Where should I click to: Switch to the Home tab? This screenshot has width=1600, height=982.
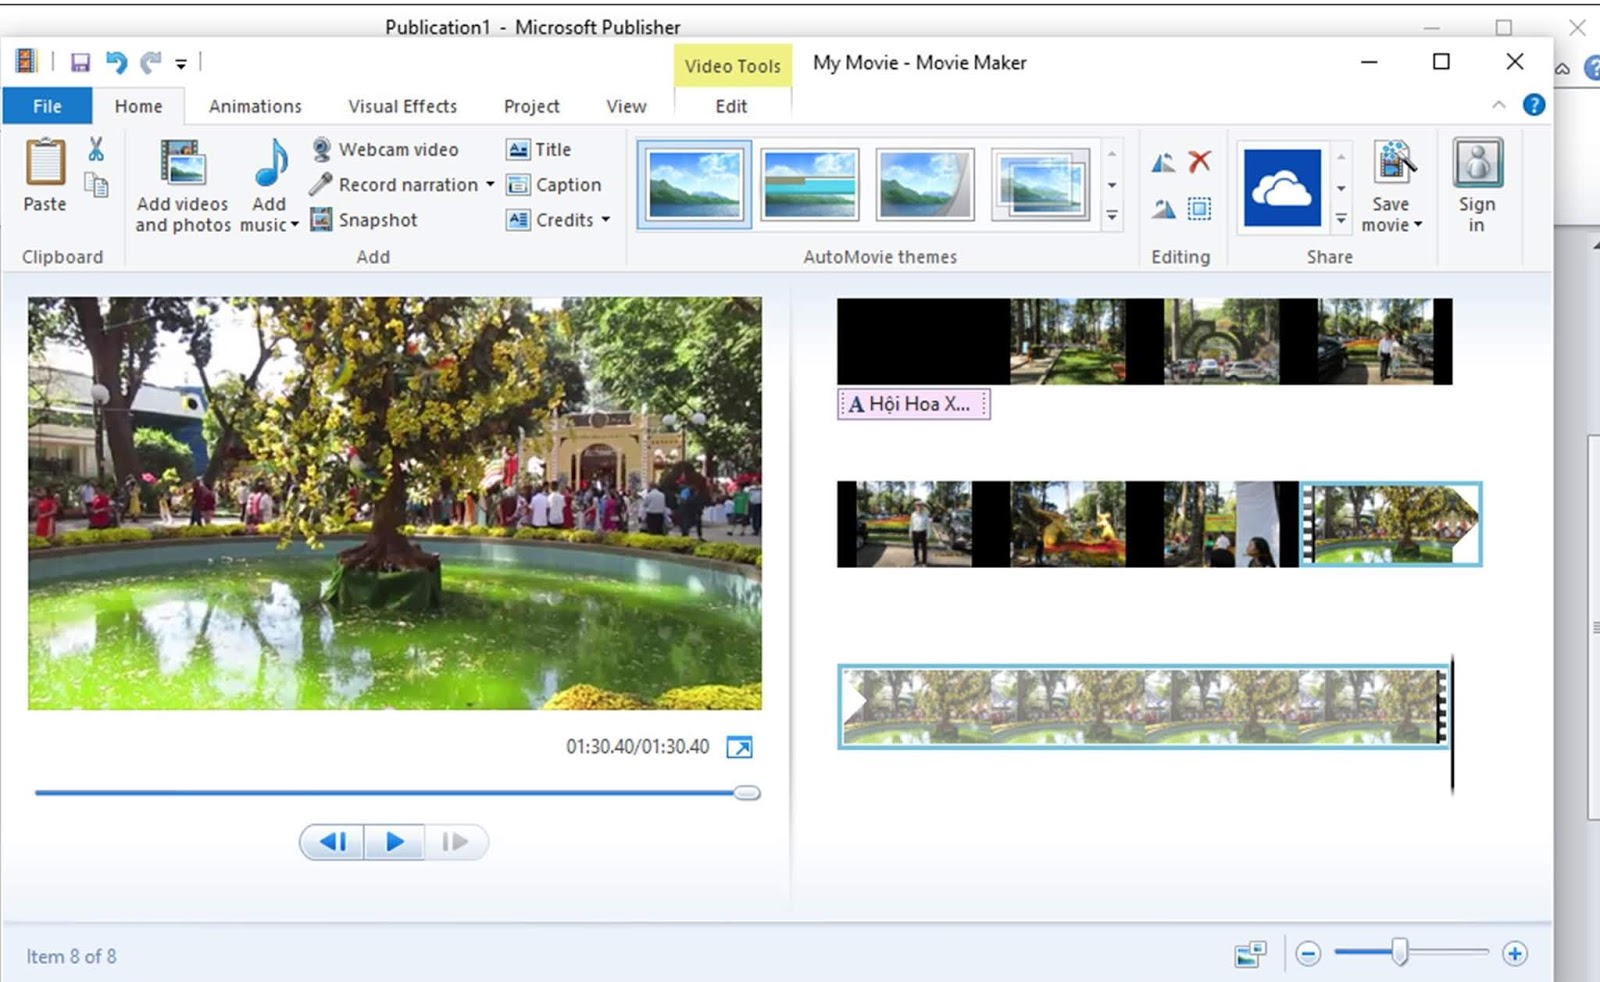pos(138,106)
